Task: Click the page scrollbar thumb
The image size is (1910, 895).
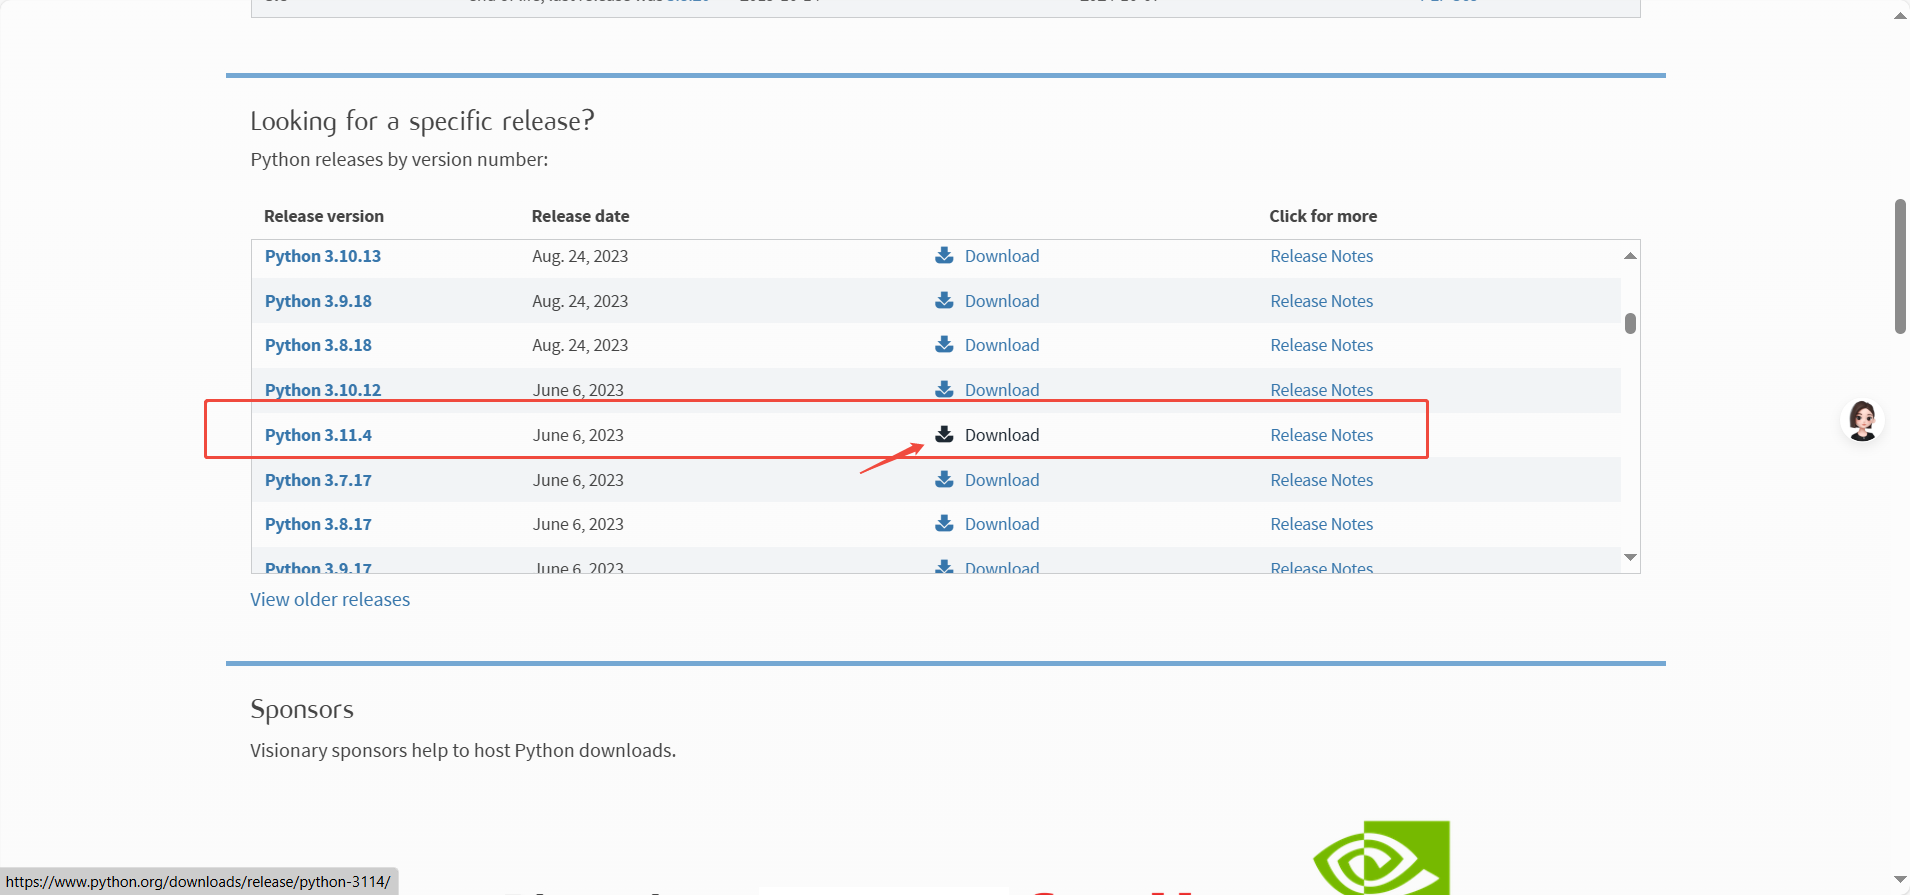Action: tap(1900, 266)
